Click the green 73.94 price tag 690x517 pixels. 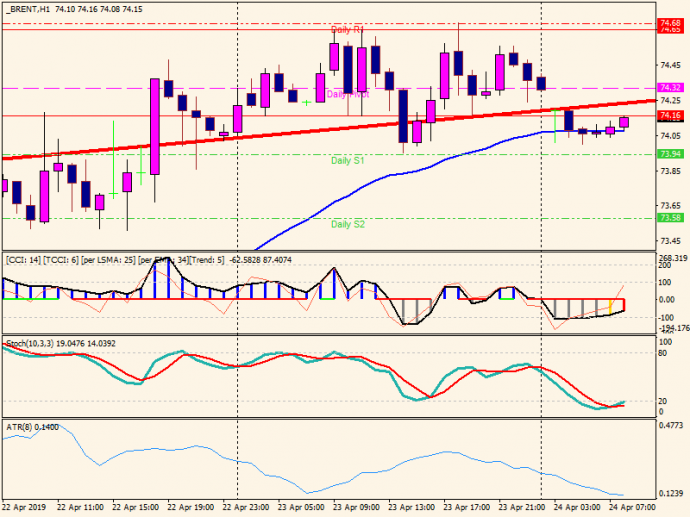tap(670, 154)
